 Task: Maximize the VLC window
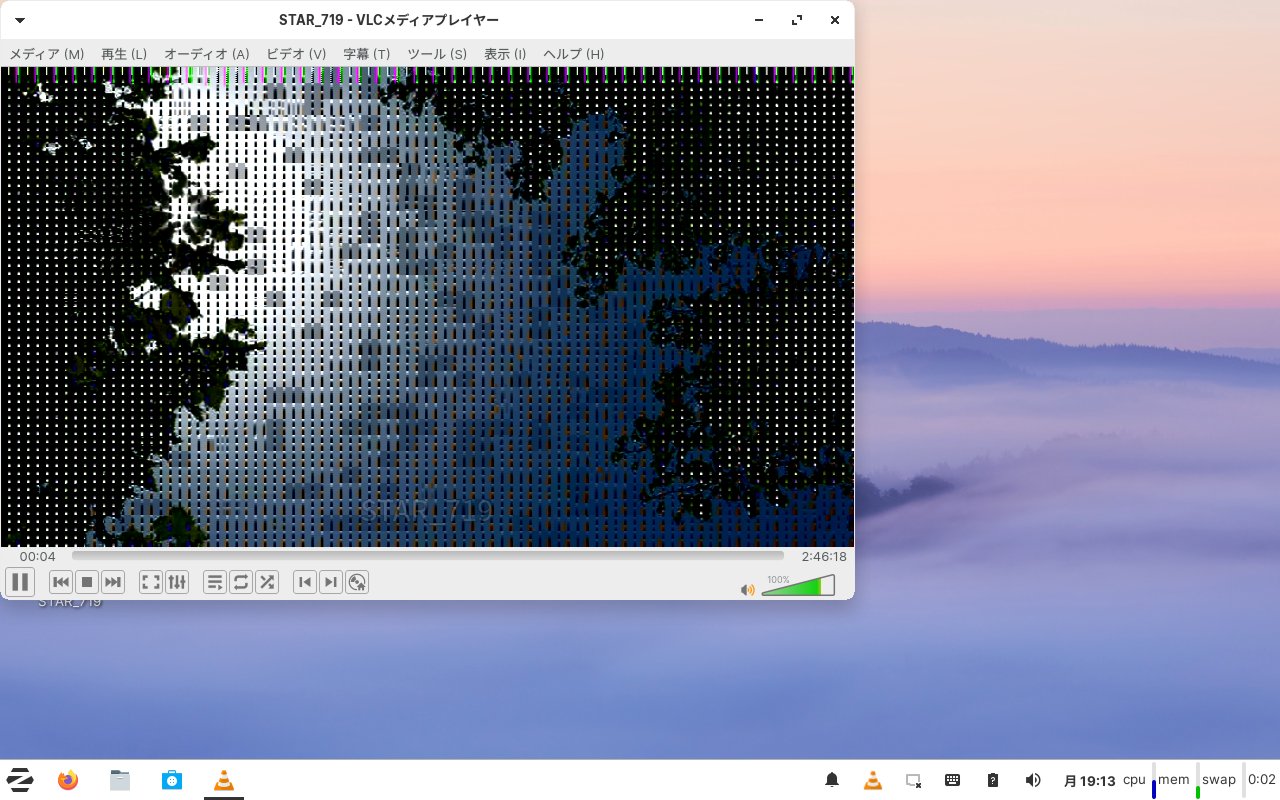pyautogui.click(x=797, y=20)
